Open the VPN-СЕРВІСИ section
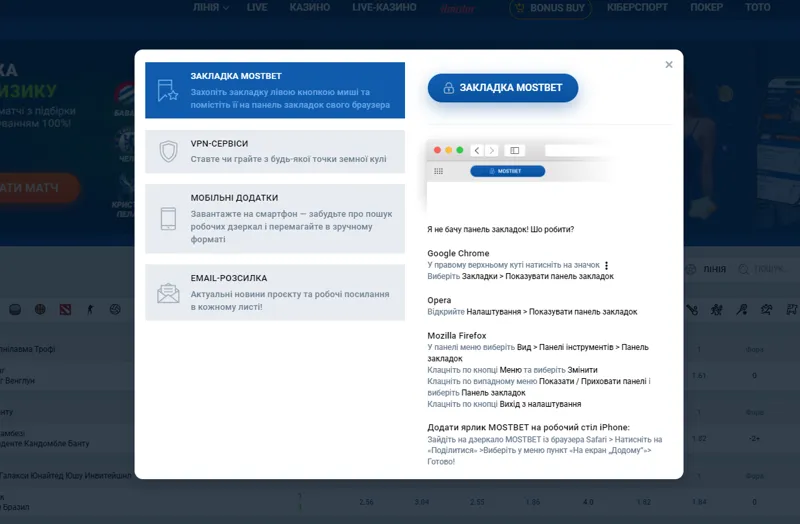Viewport: 800px width, 524px height. [x=275, y=152]
